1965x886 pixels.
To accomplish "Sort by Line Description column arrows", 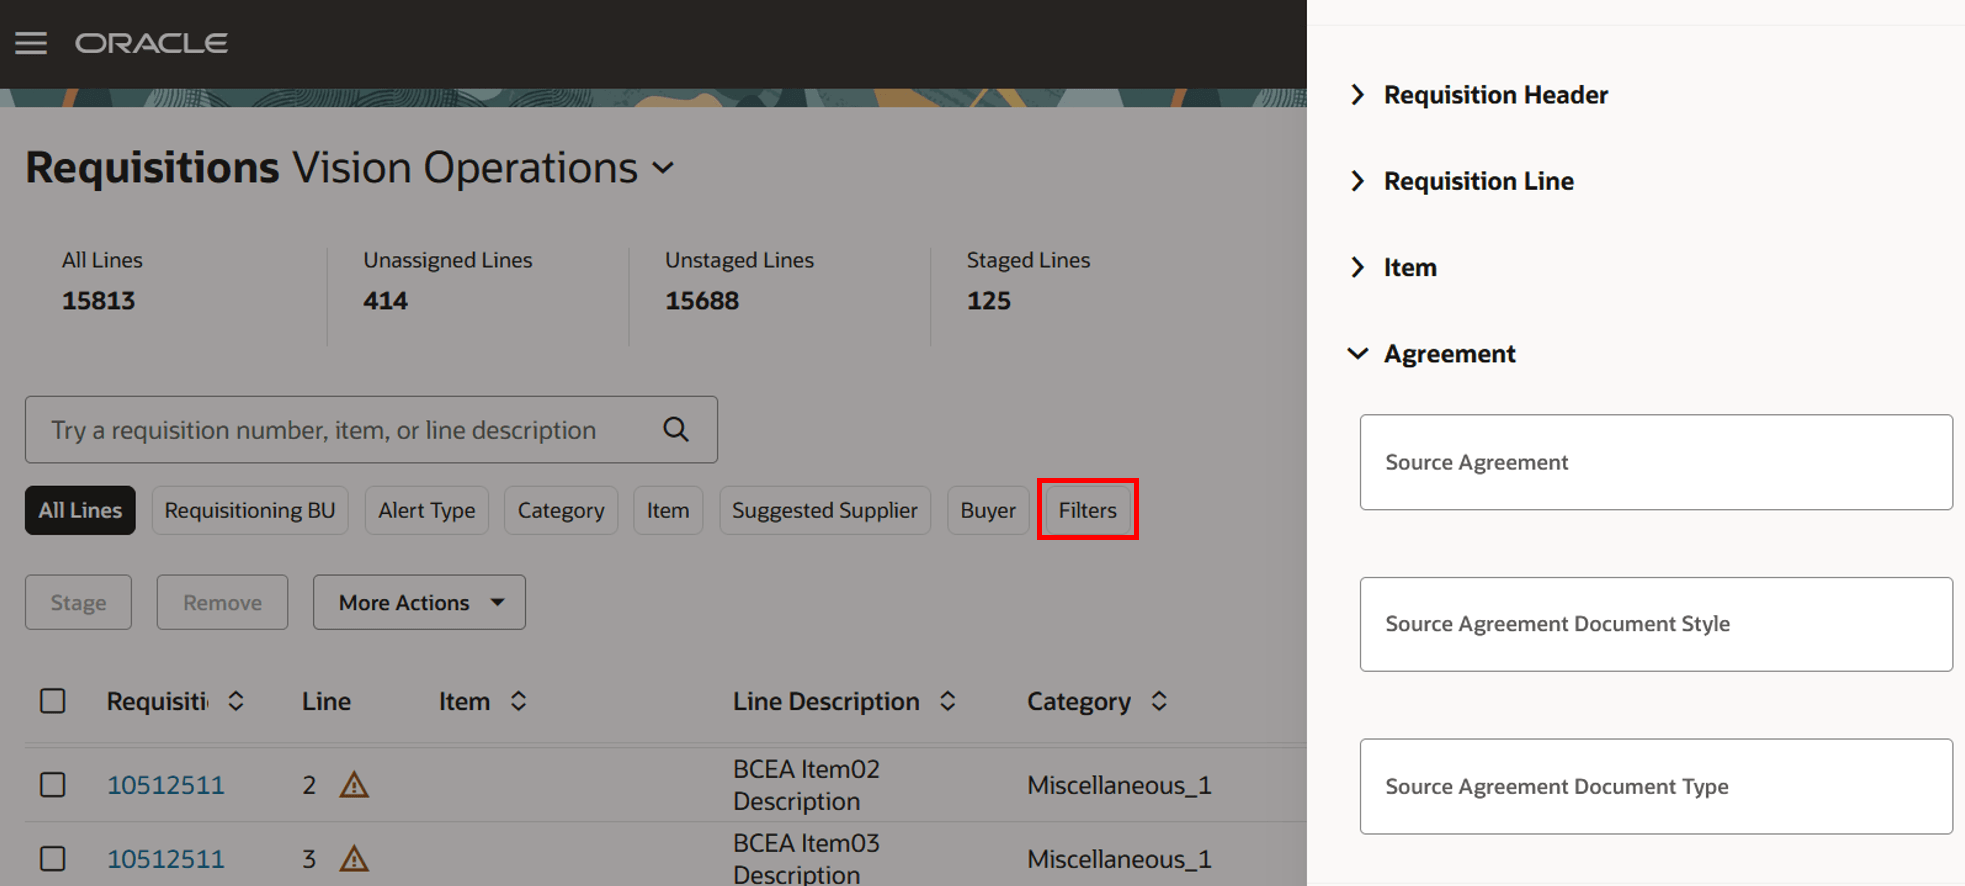I will 947,701.
